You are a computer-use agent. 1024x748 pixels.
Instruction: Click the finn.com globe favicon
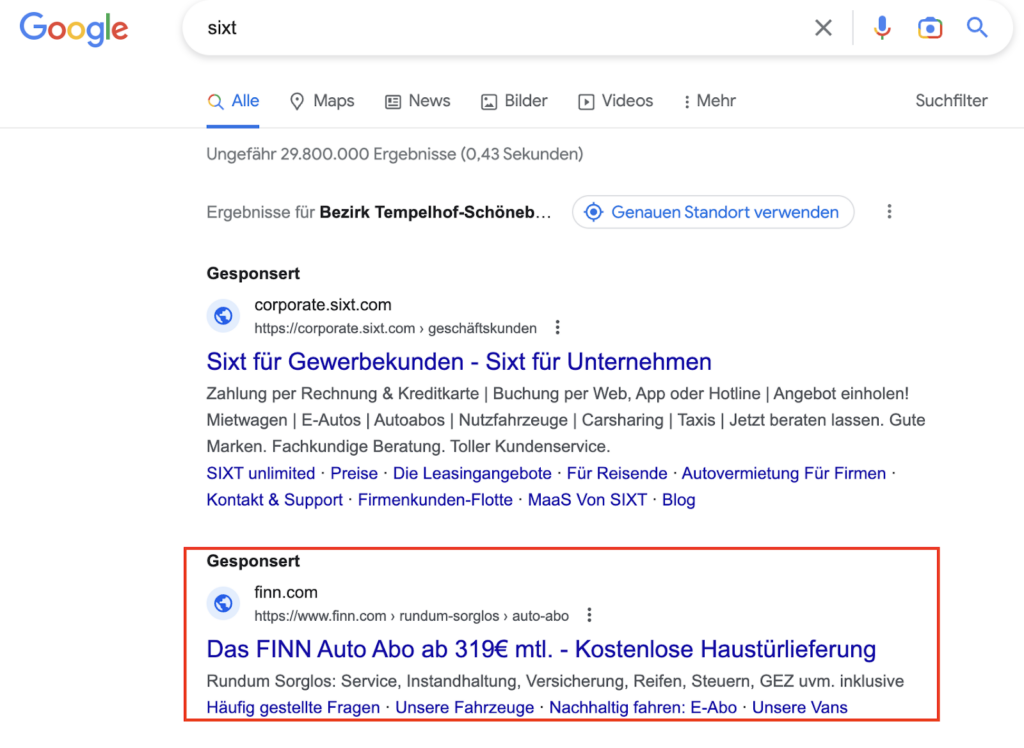pos(223,603)
